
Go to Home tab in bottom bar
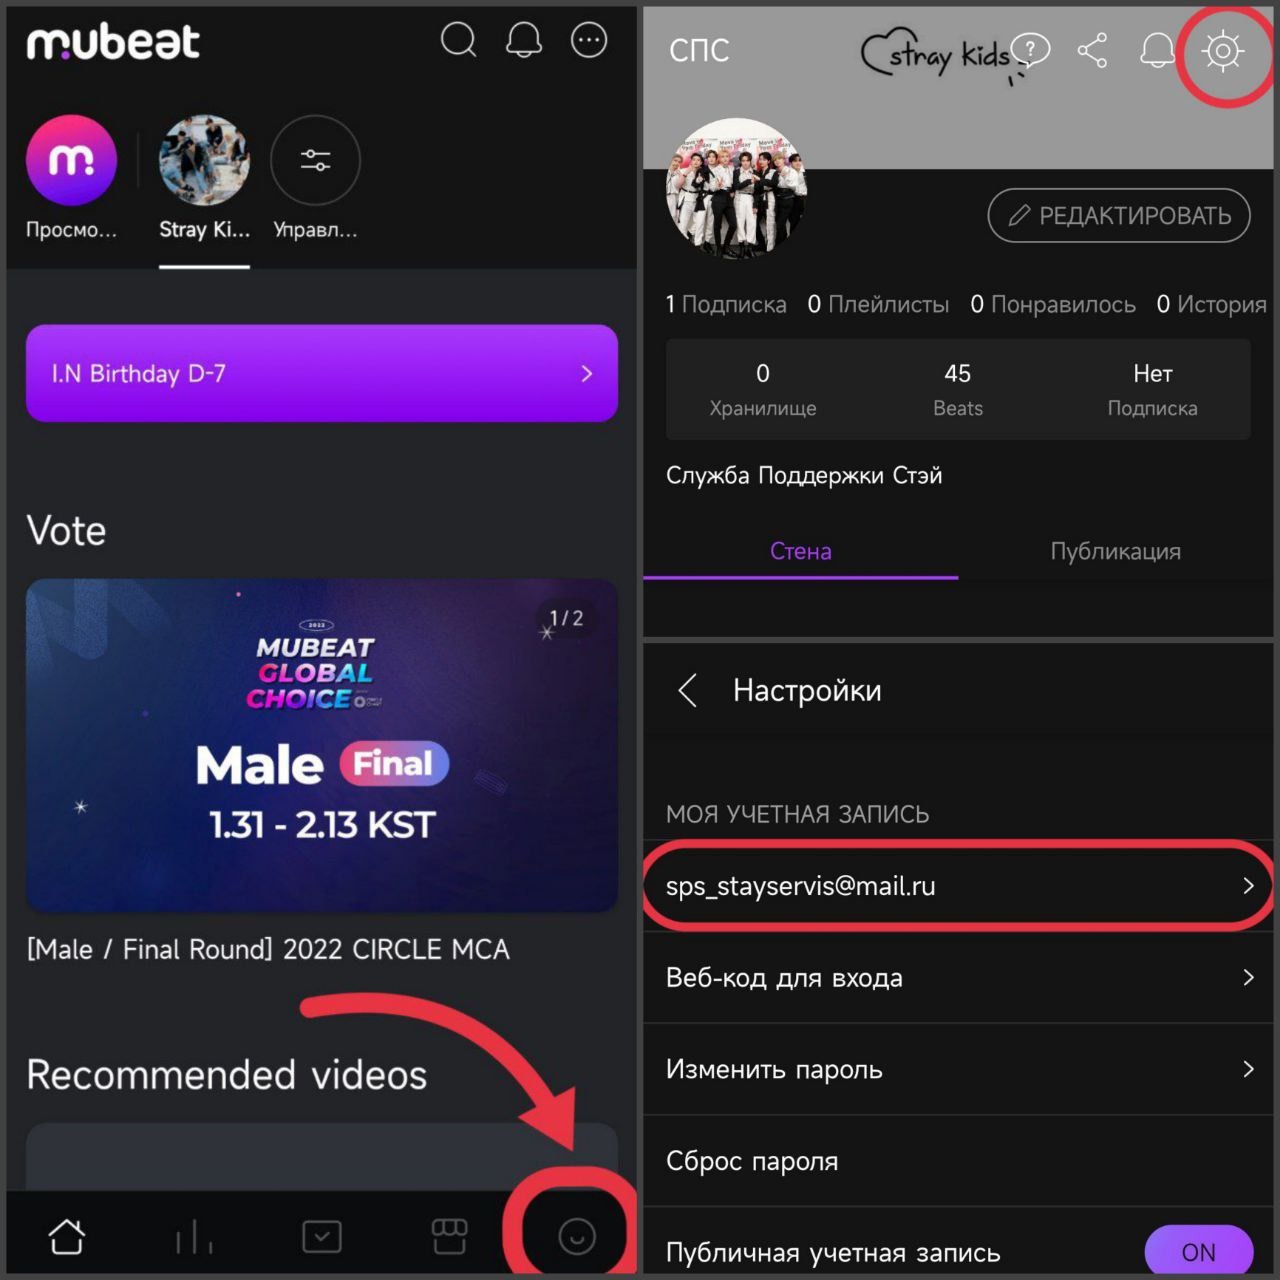pos(67,1237)
